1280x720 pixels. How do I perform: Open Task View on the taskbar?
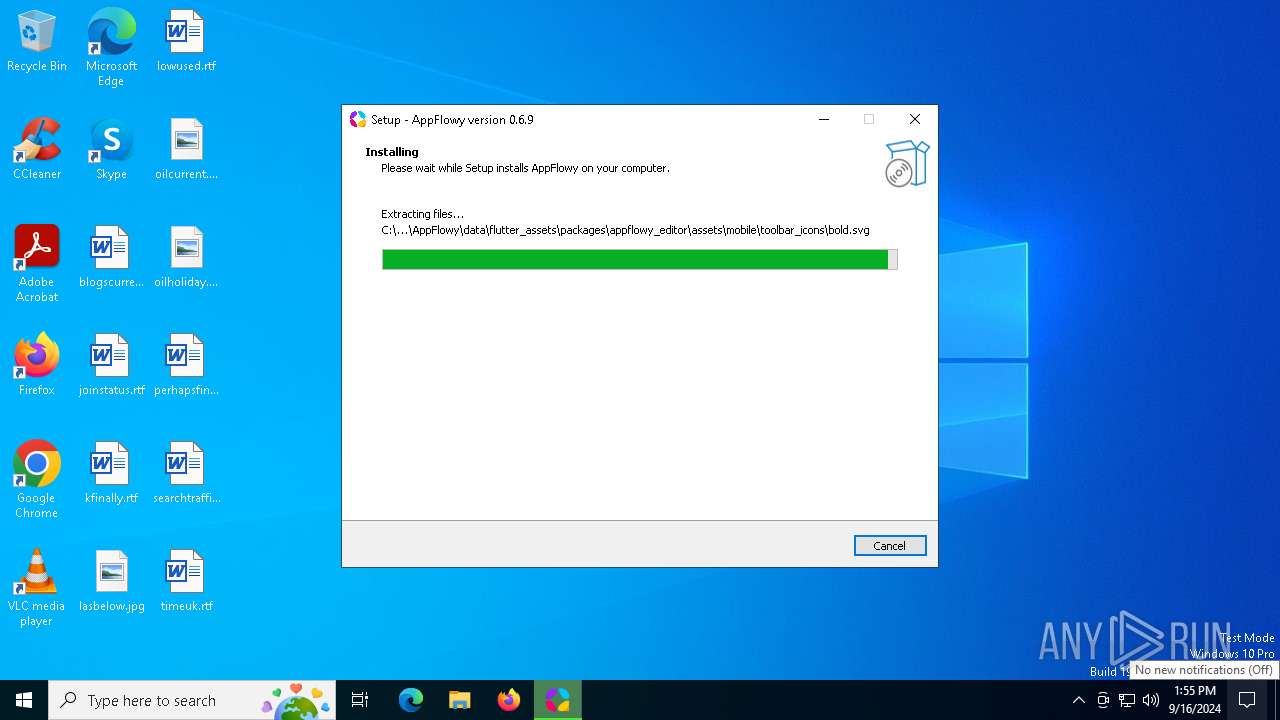360,700
